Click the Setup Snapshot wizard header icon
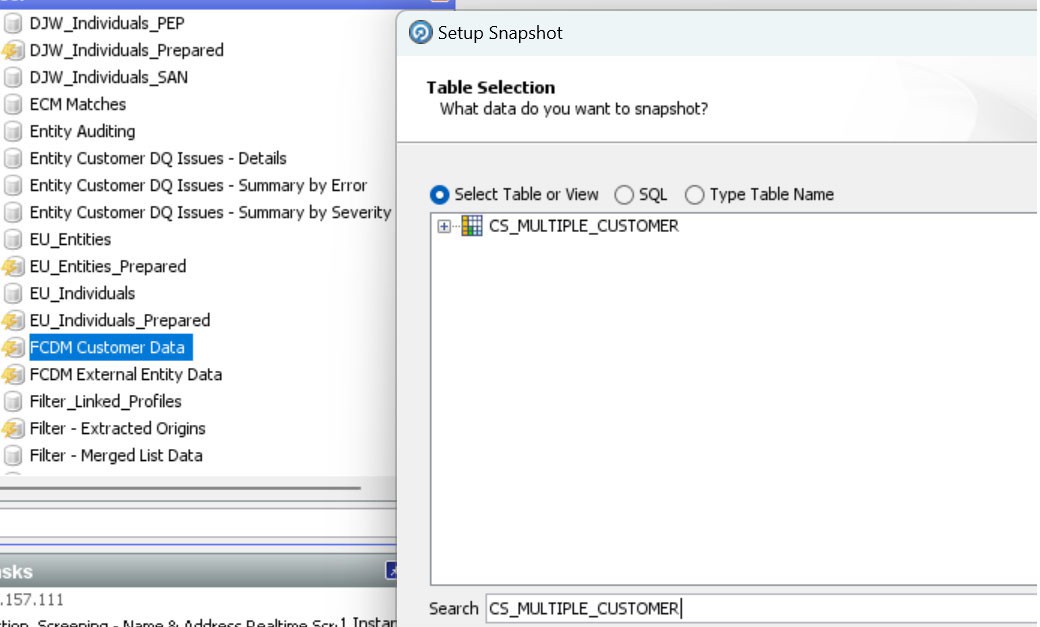This screenshot has height=627, width=1040. coord(418,32)
